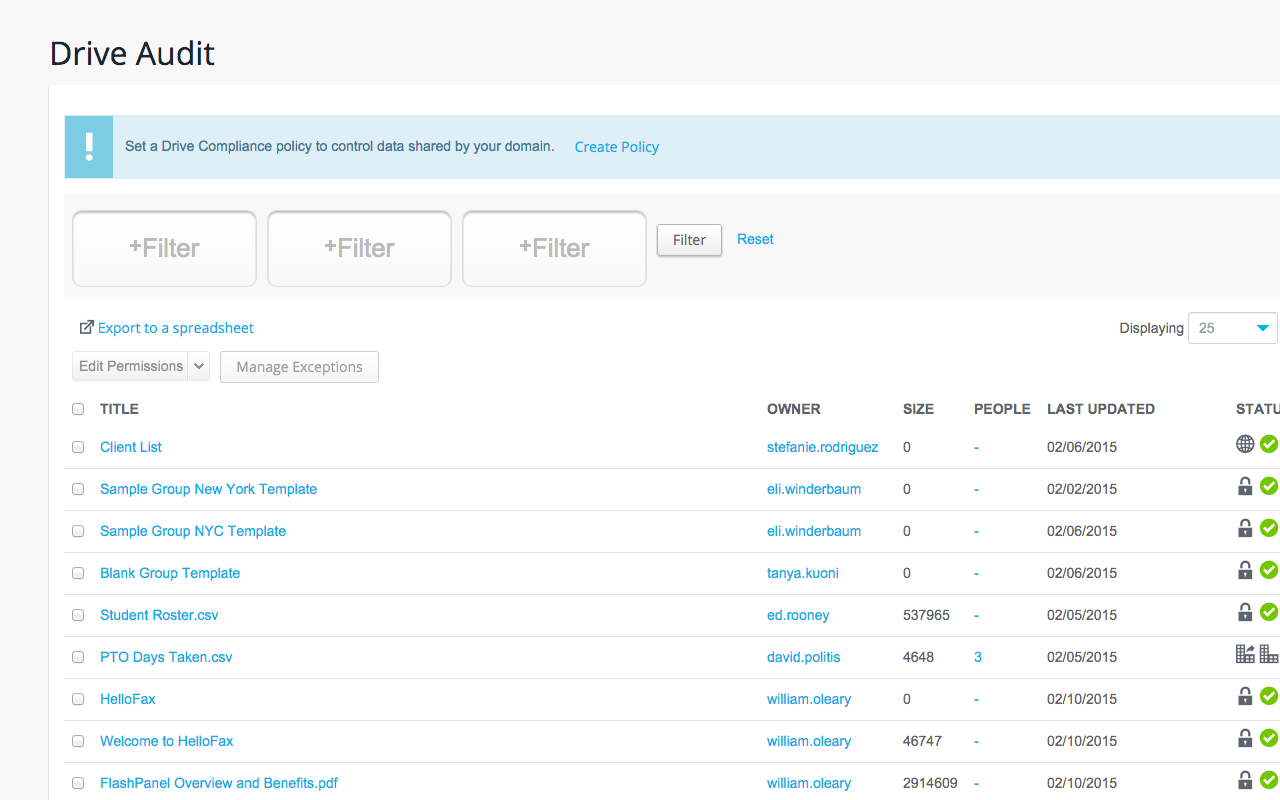Click green checkmark for Student Roster.csv
1280x800 pixels.
coord(1269,612)
